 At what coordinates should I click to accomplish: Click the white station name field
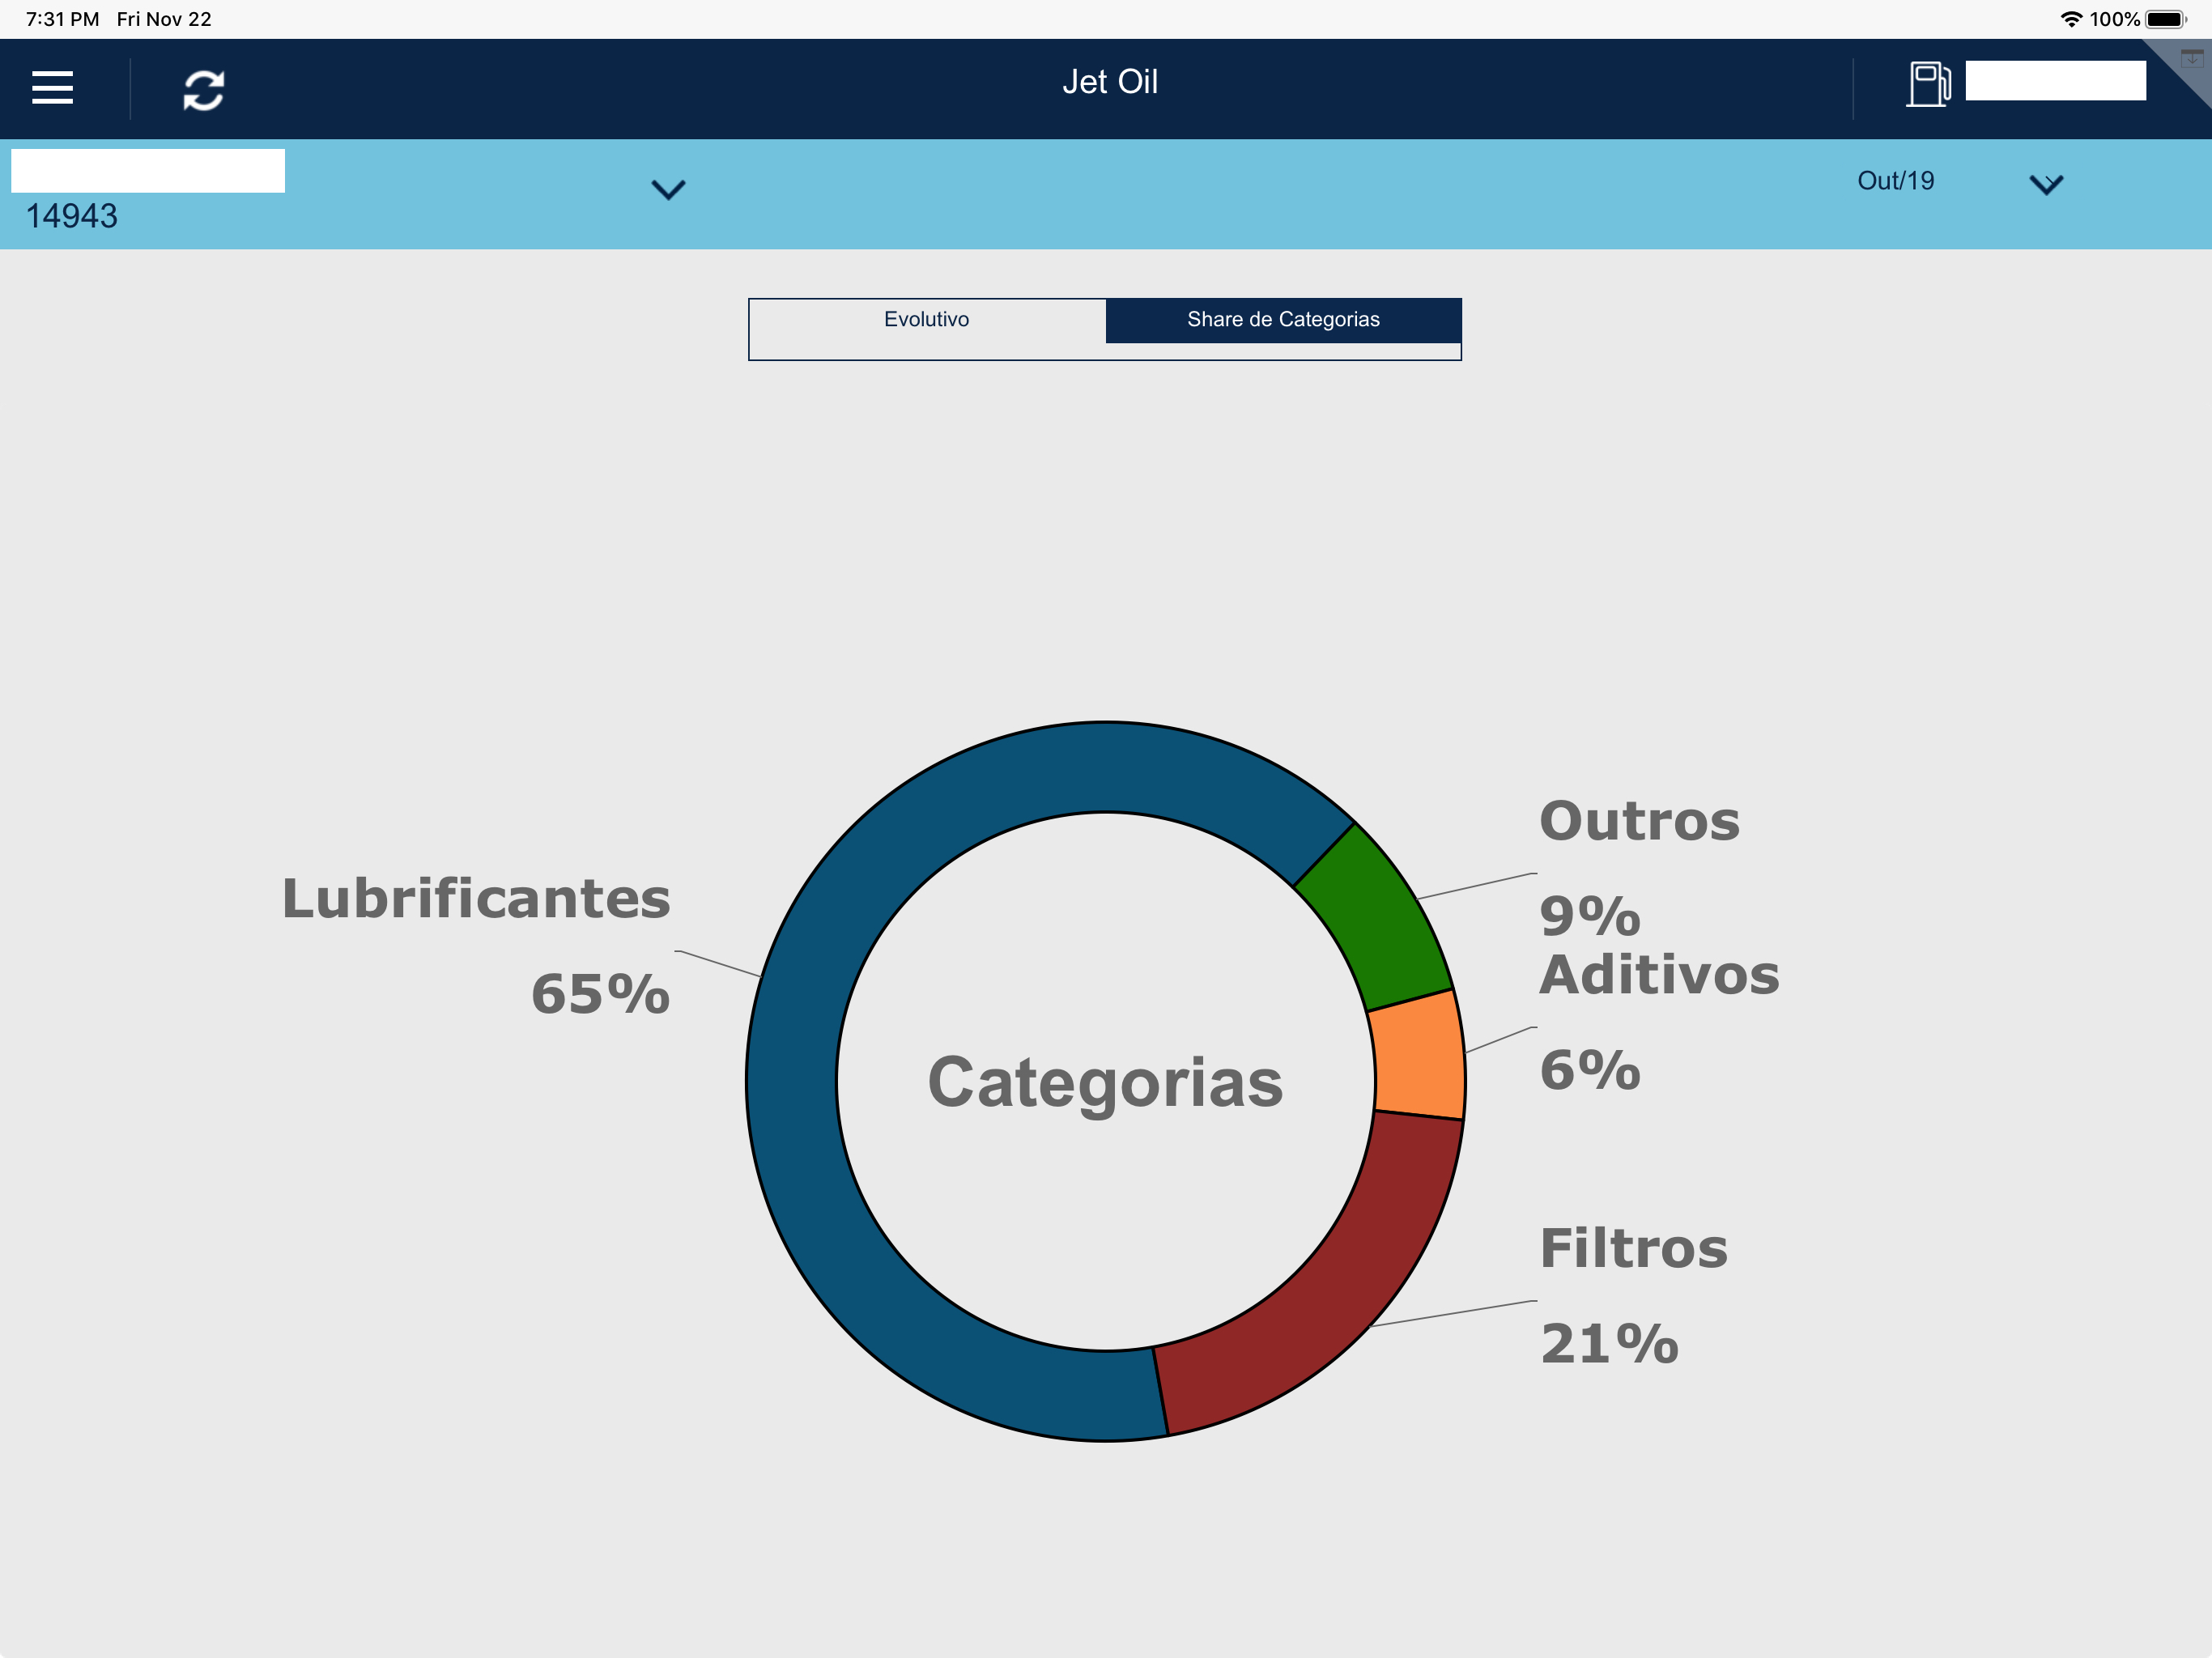click(x=148, y=171)
